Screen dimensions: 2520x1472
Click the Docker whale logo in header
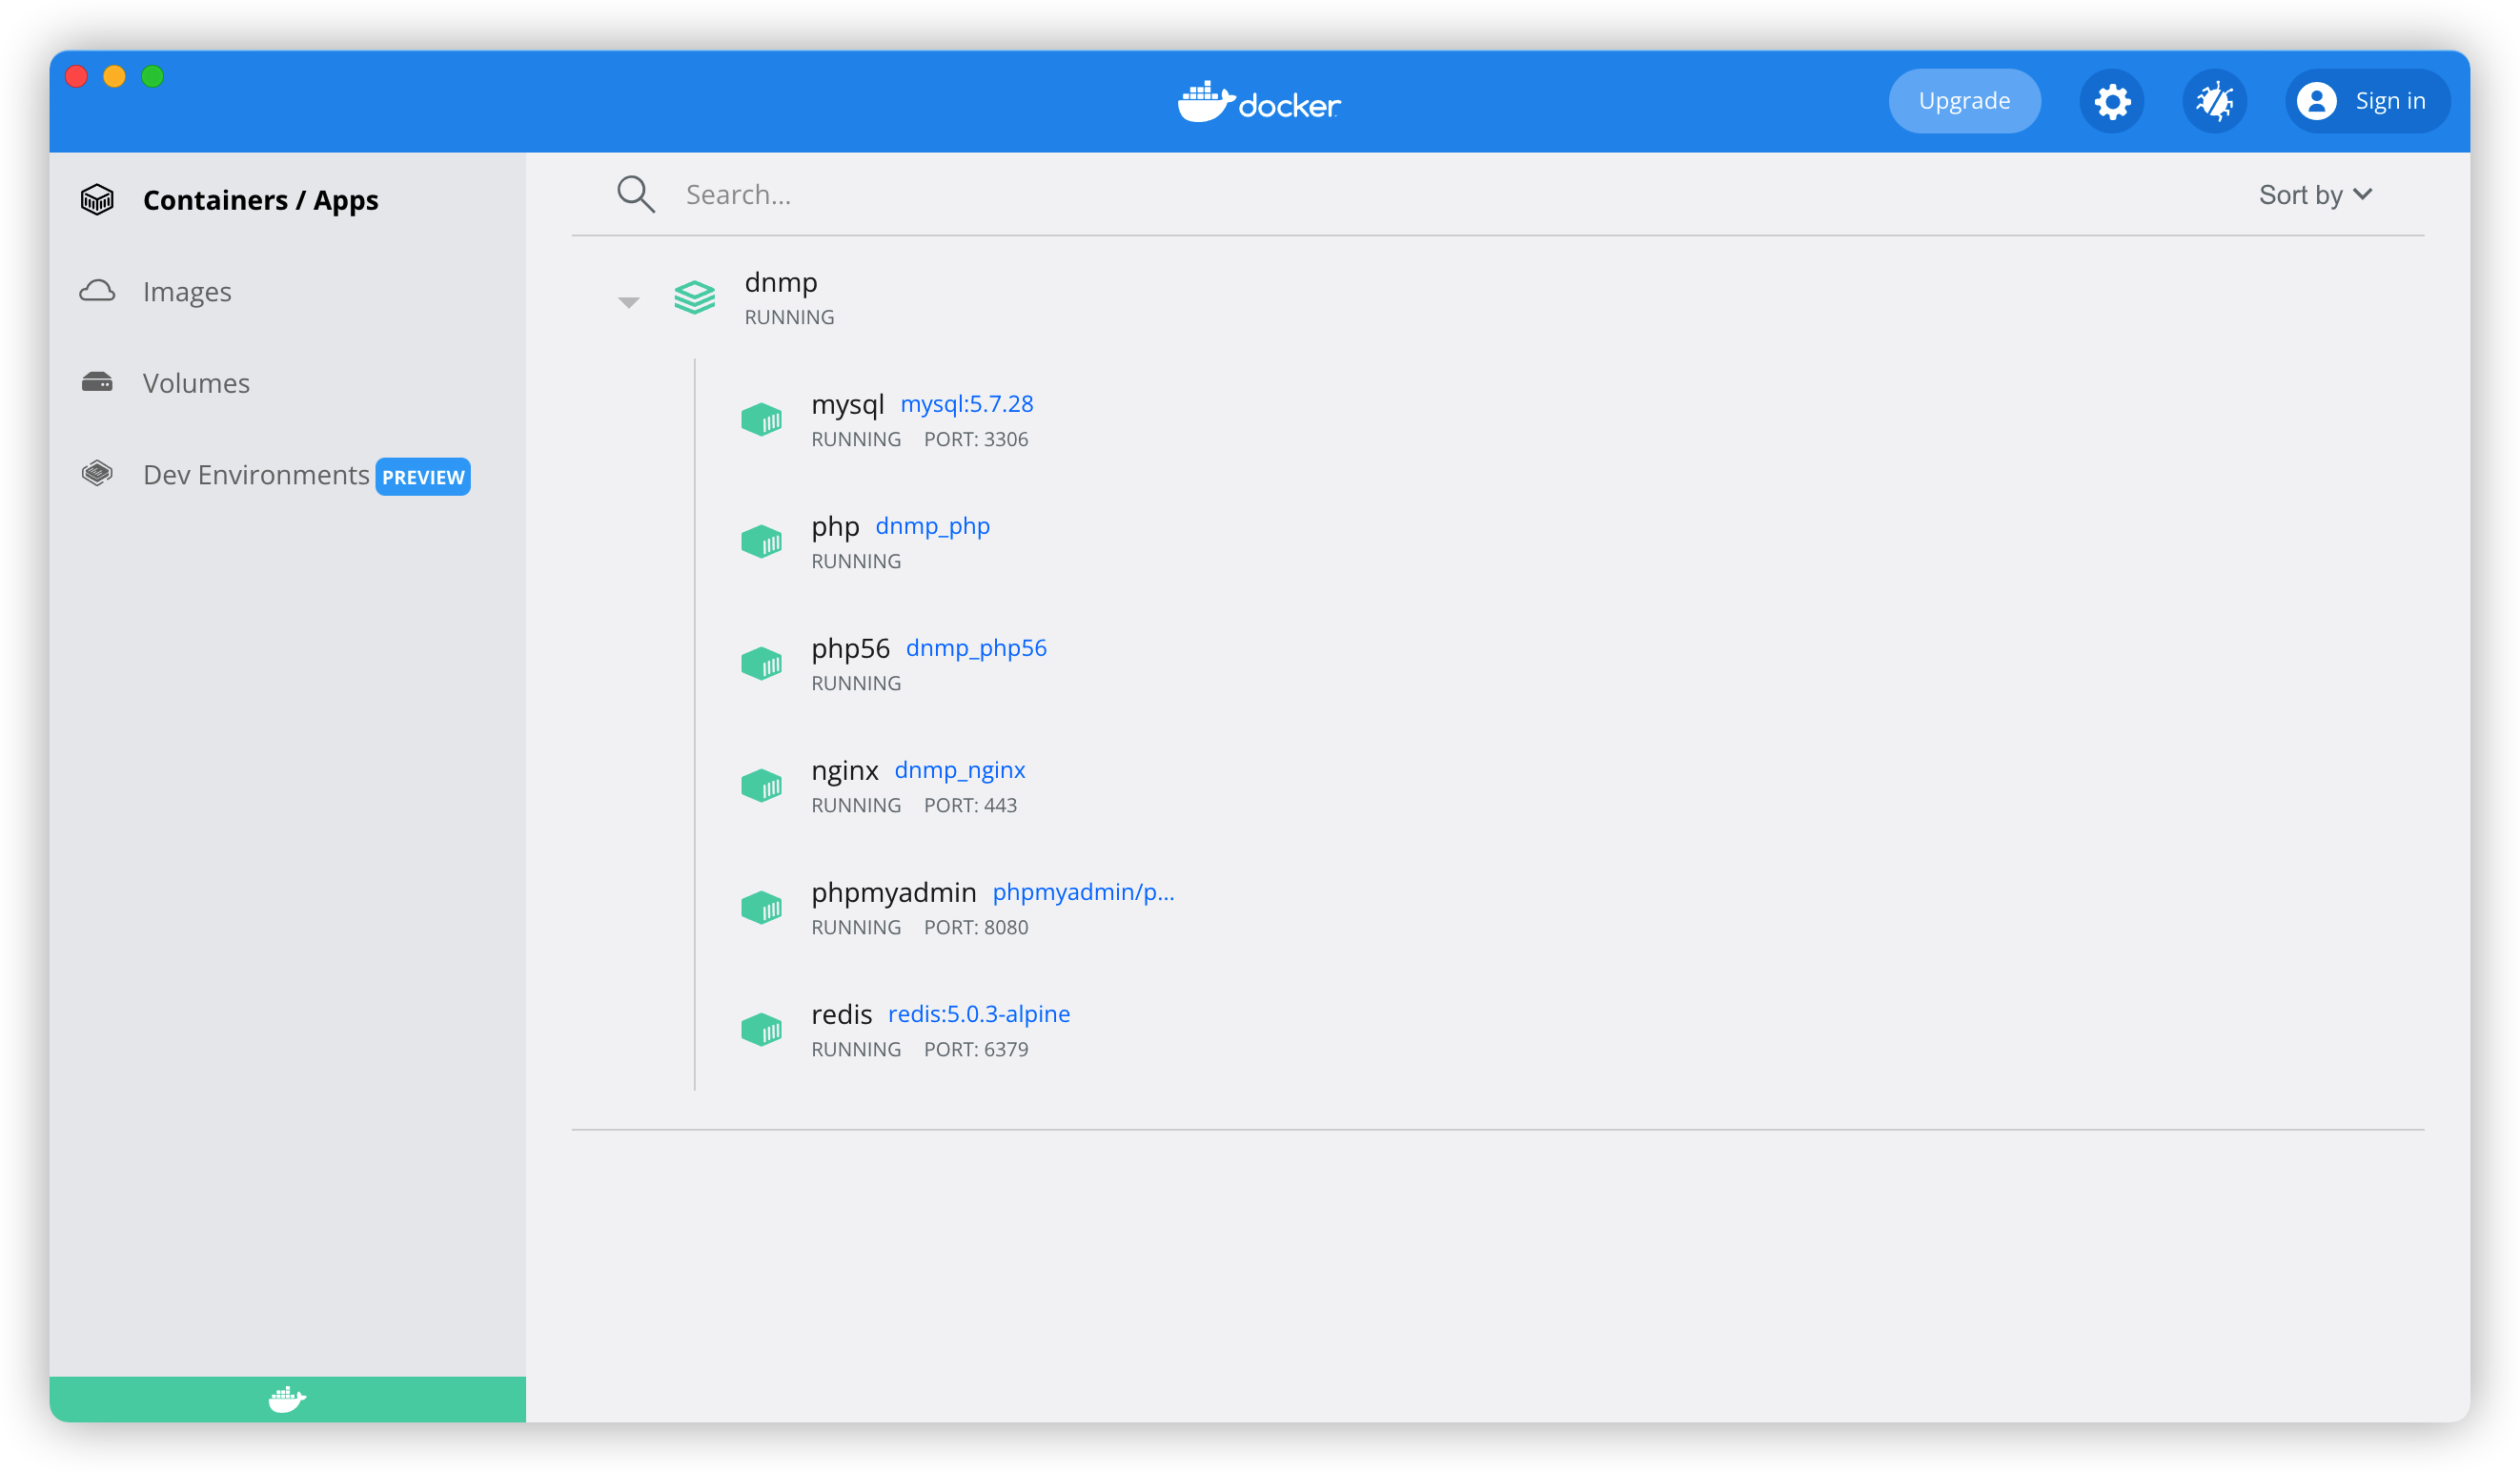click(x=1259, y=102)
